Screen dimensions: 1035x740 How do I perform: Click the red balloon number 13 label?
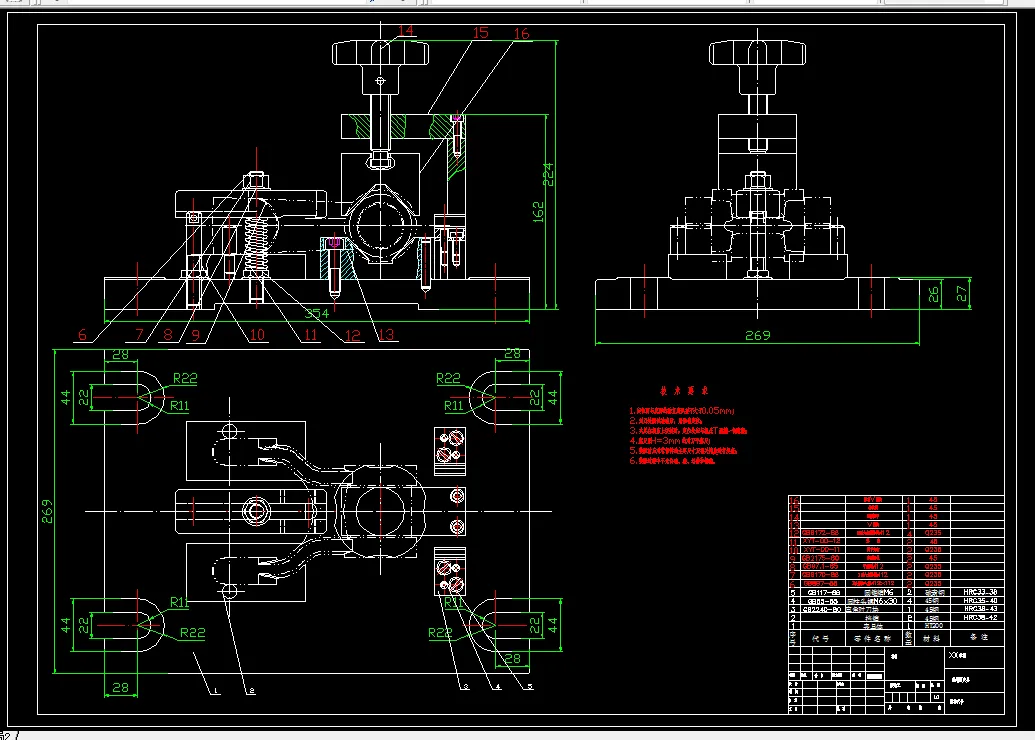(x=386, y=334)
